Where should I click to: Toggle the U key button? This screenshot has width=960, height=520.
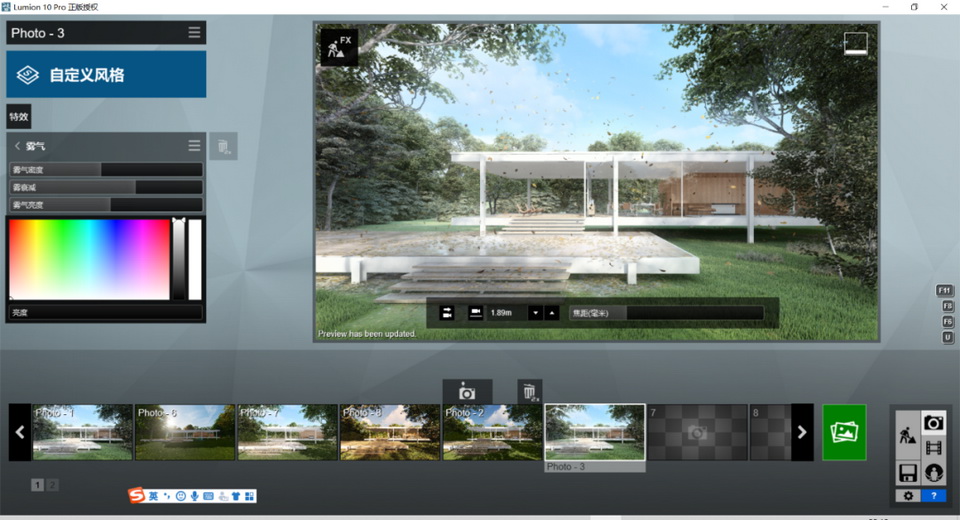click(946, 338)
